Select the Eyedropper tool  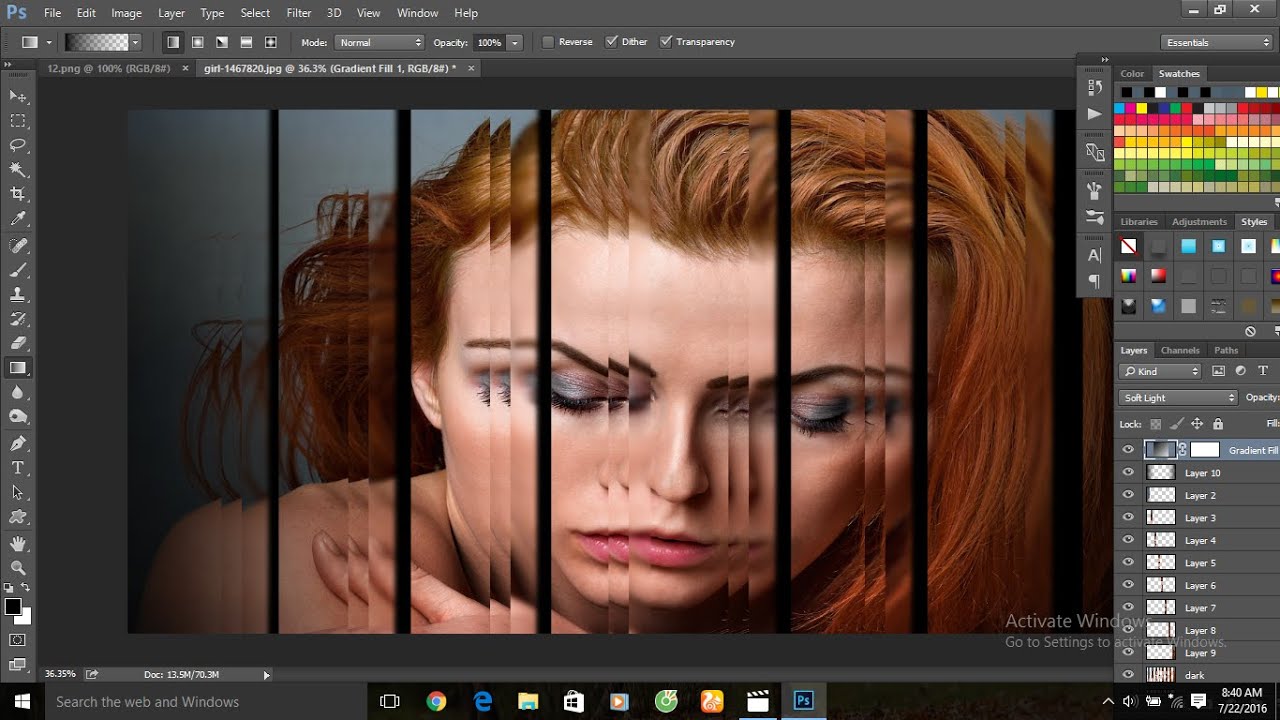pyautogui.click(x=18, y=219)
